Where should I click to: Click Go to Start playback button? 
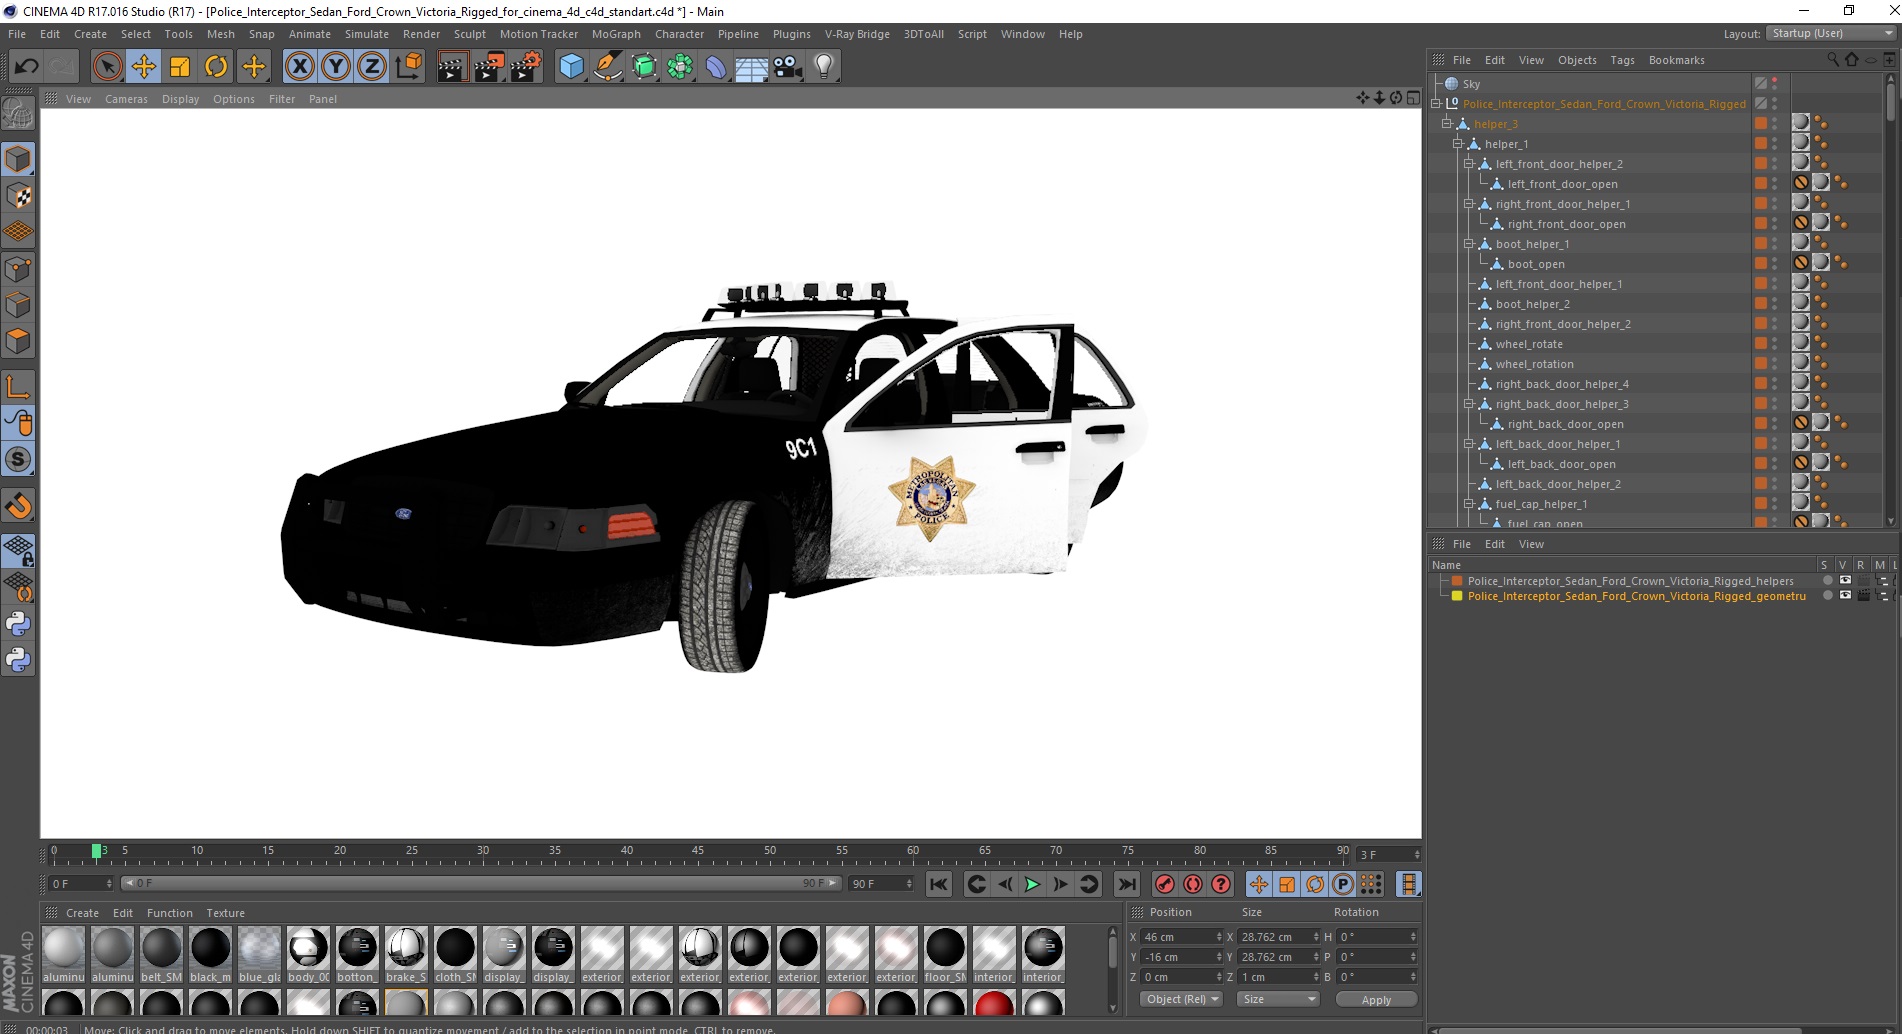point(938,884)
